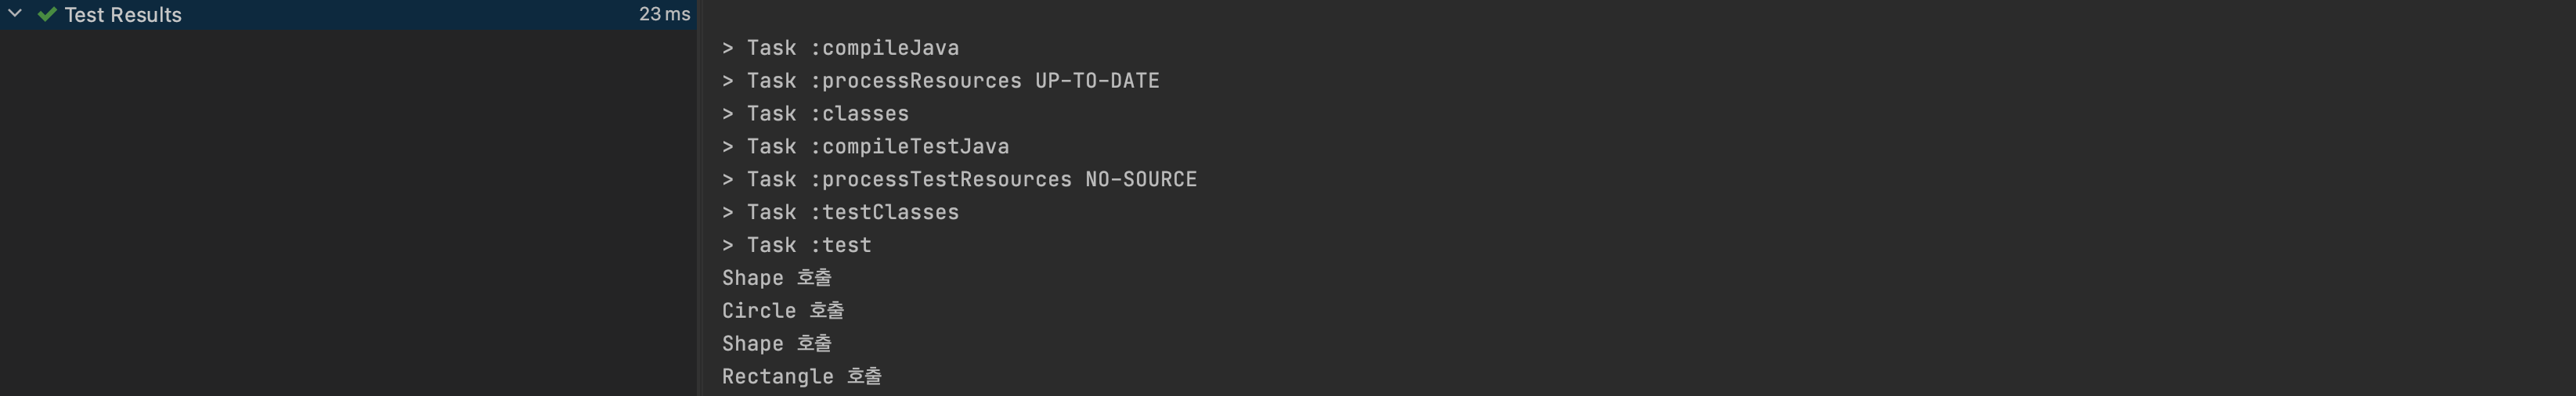2576x396 pixels.
Task: Click the "Rectangle 호출" output line
Action: coord(802,377)
